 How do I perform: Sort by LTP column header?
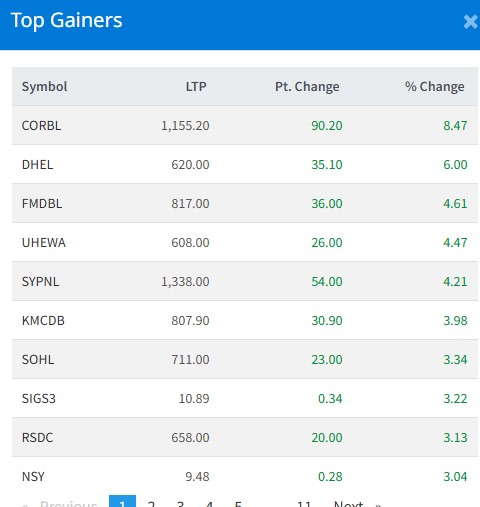[x=196, y=87]
